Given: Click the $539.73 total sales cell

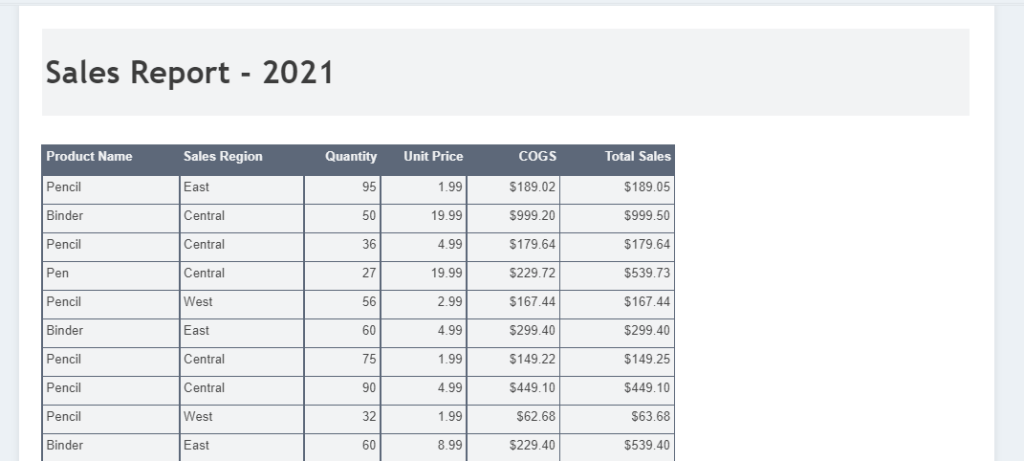Looking at the screenshot, I should tap(647, 273).
